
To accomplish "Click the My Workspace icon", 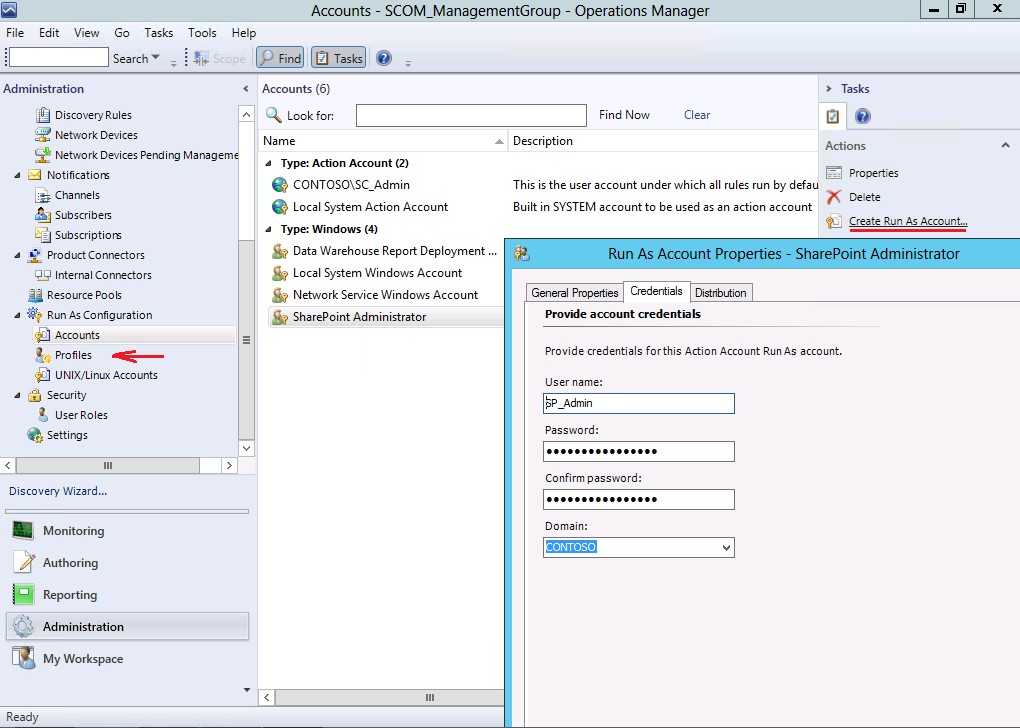I will (23, 658).
